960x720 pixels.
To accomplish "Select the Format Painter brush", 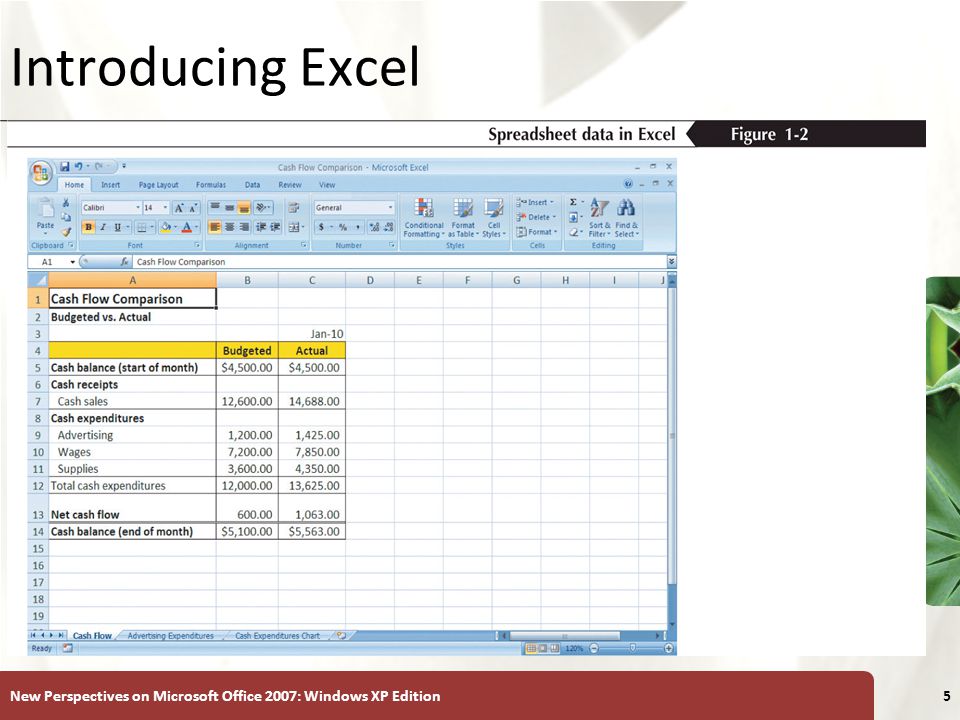I will 66,231.
